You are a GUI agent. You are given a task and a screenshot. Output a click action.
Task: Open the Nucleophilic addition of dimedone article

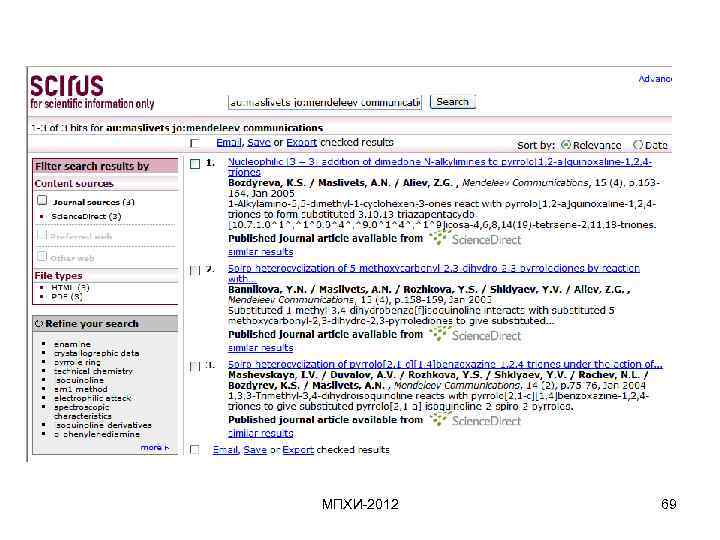tap(439, 167)
